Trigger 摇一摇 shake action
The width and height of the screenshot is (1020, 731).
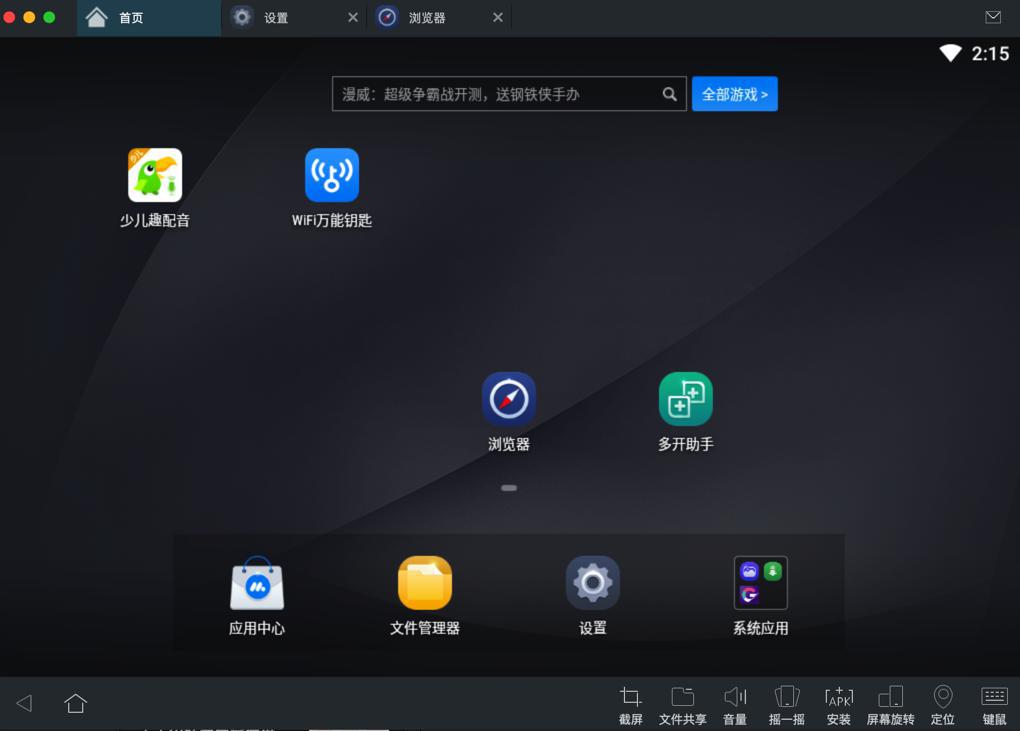(786, 705)
